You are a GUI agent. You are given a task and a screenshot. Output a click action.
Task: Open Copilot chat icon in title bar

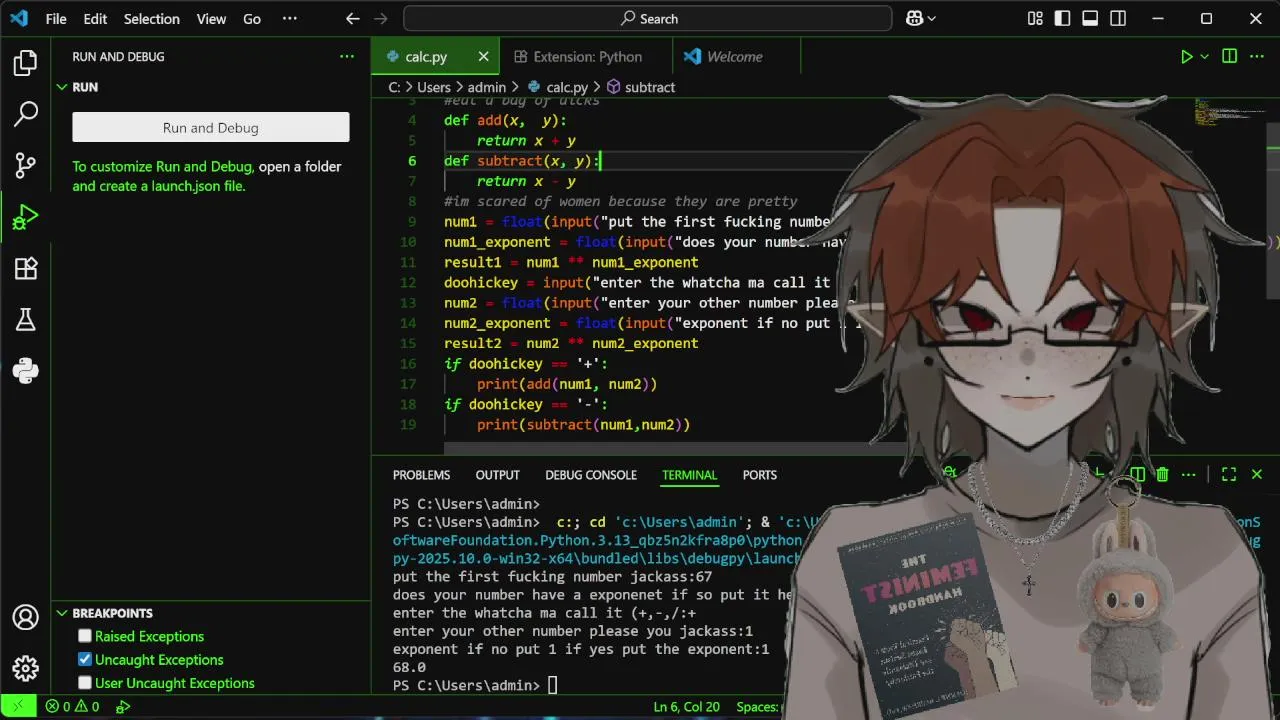click(913, 18)
